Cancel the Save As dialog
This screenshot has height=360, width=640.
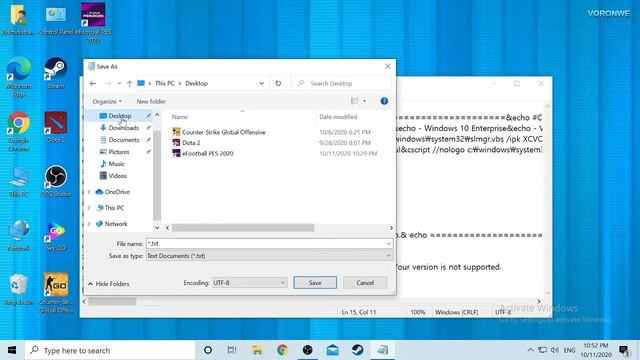[365, 282]
